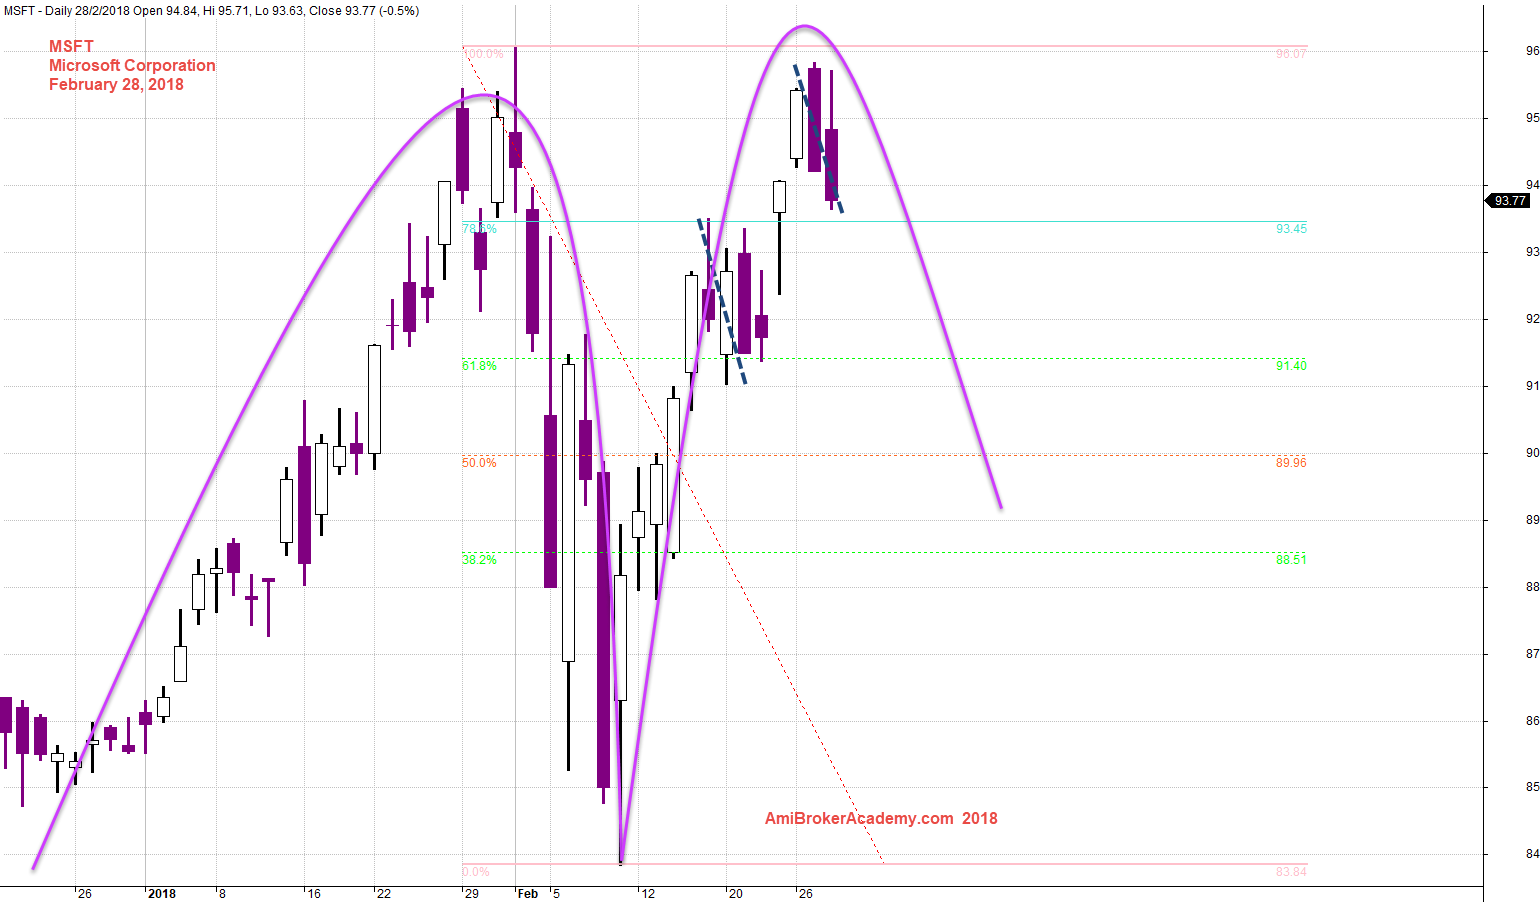The width and height of the screenshot is (1540, 902).
Task: Click the 89.96 Fibonacci price label
Action: 1291,463
